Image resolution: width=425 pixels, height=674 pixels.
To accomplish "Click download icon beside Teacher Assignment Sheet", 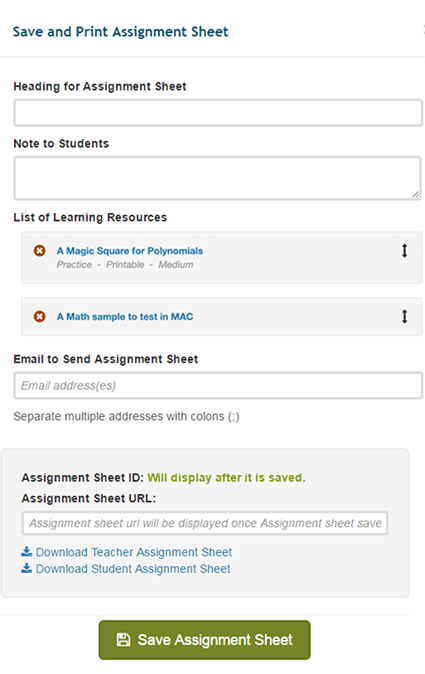I will coord(27,551).
